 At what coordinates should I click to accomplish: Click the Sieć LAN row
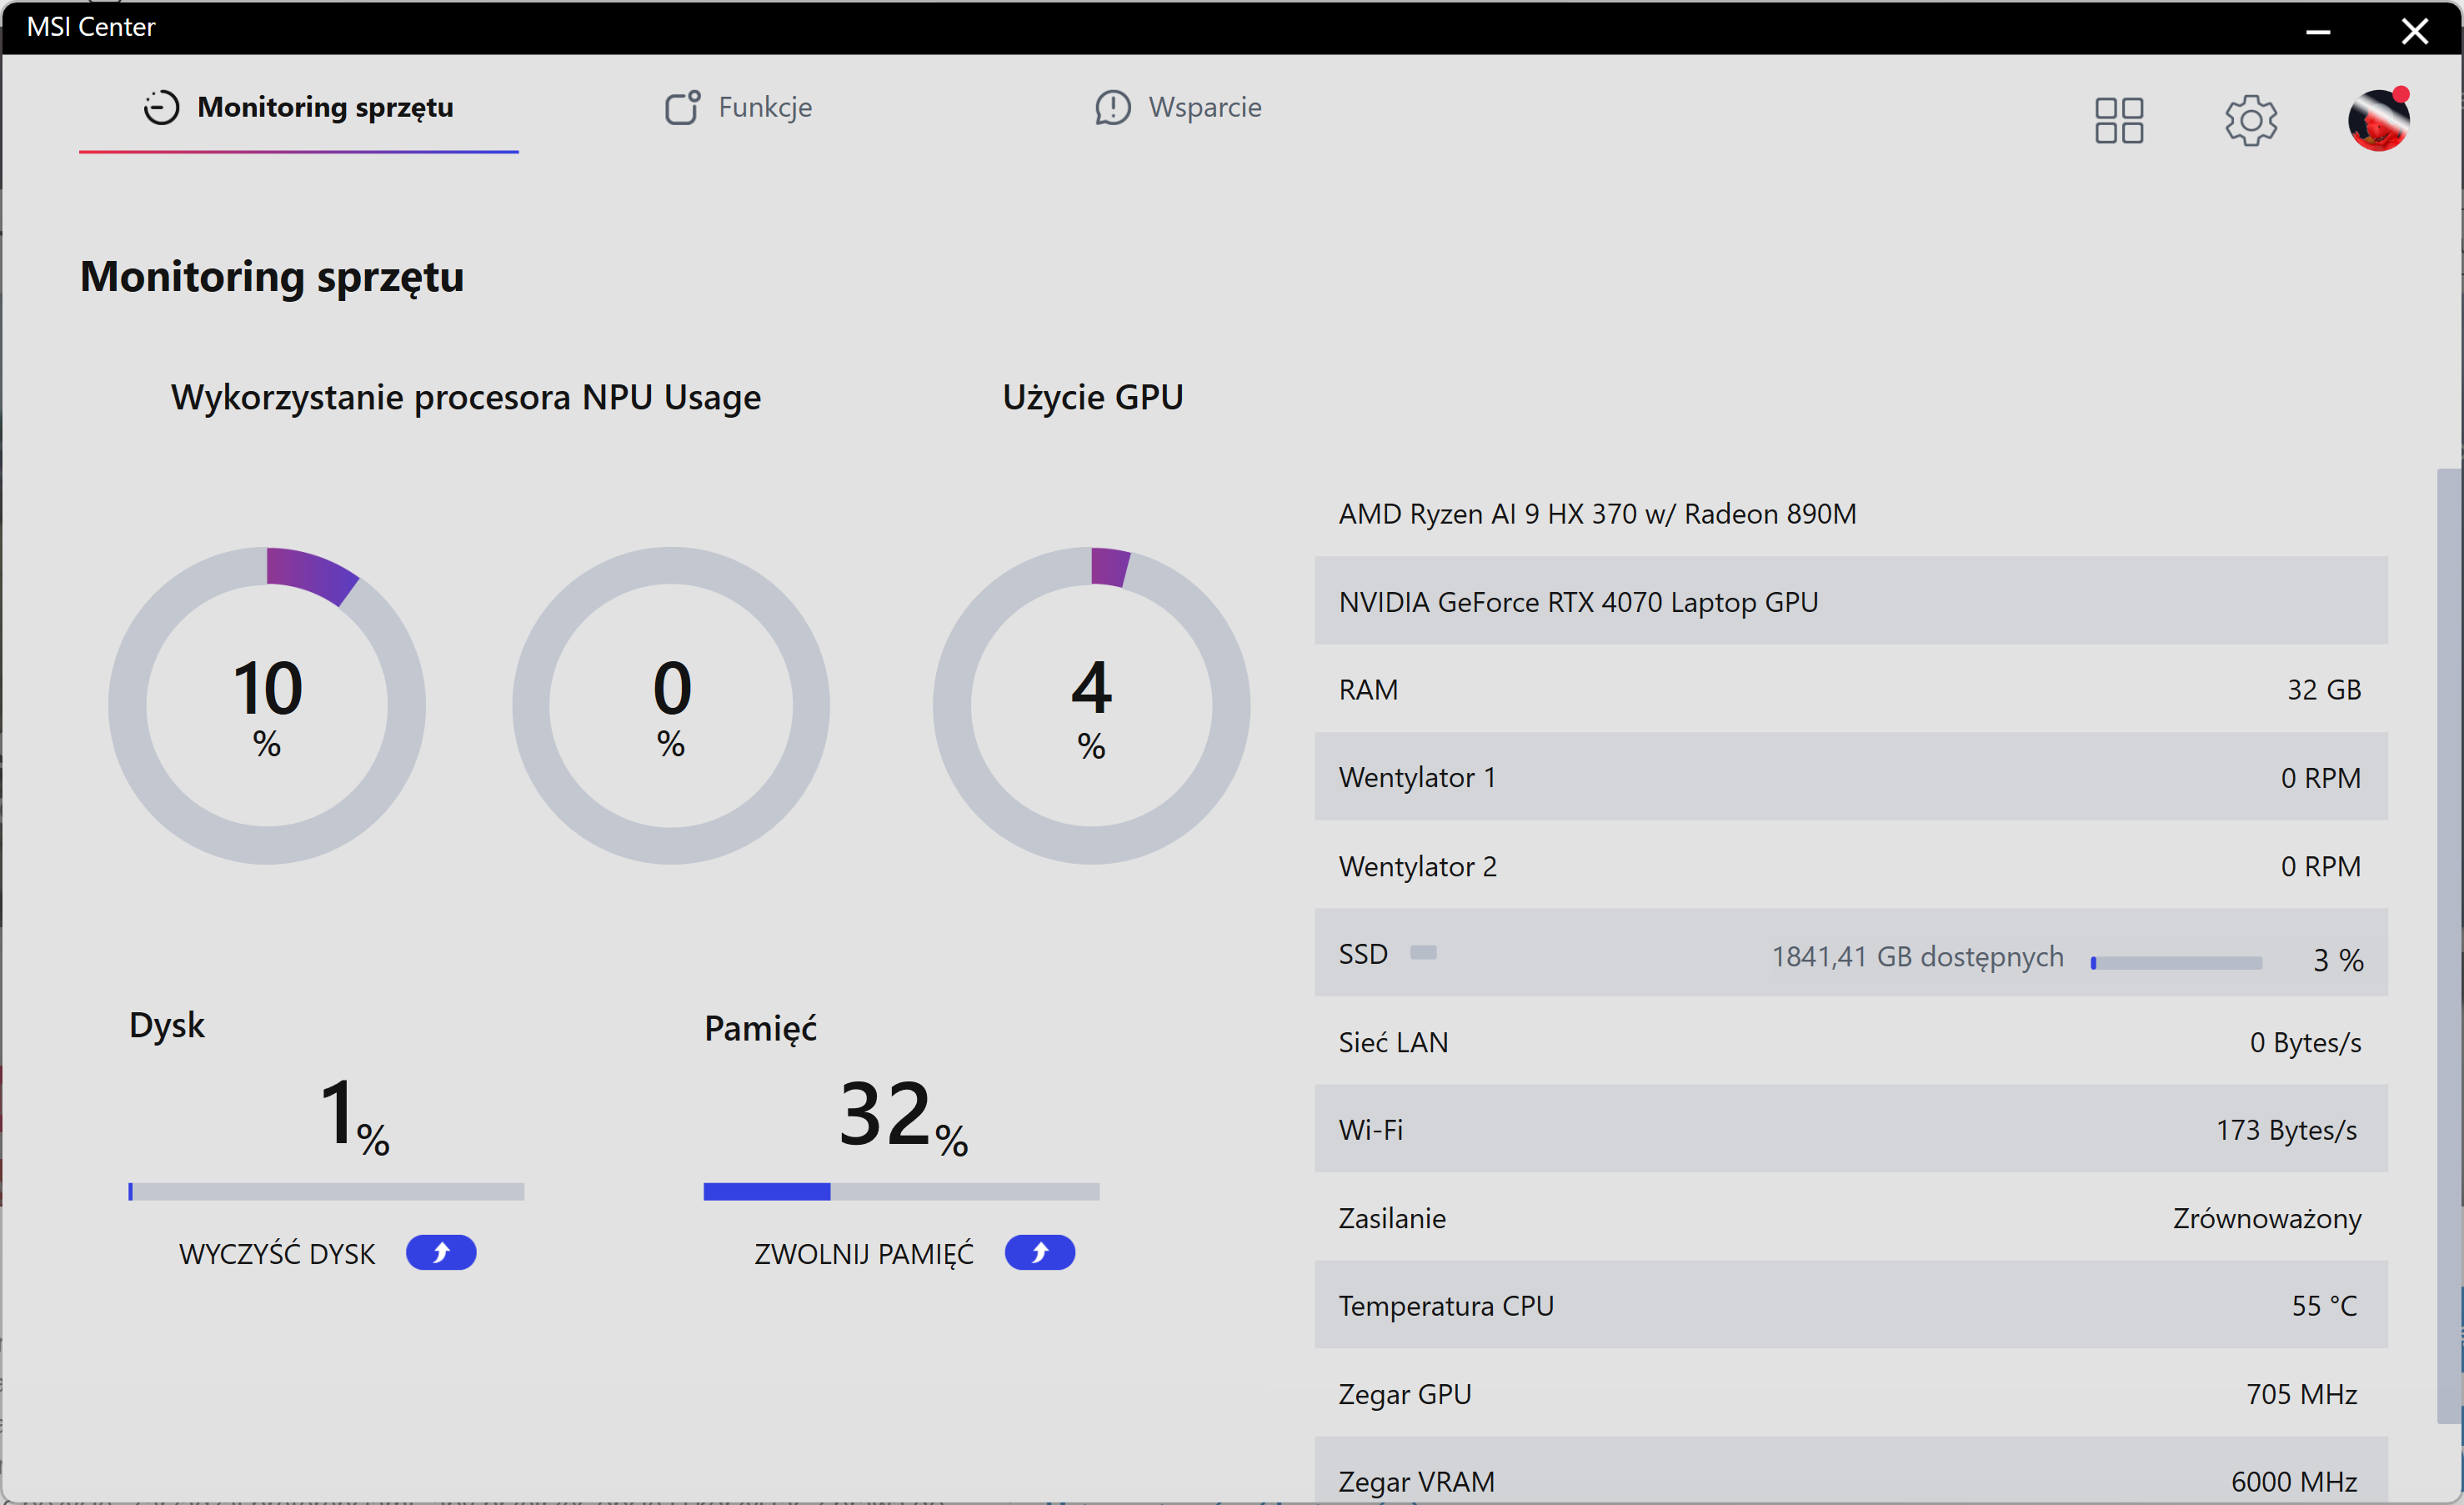click(1852, 1042)
